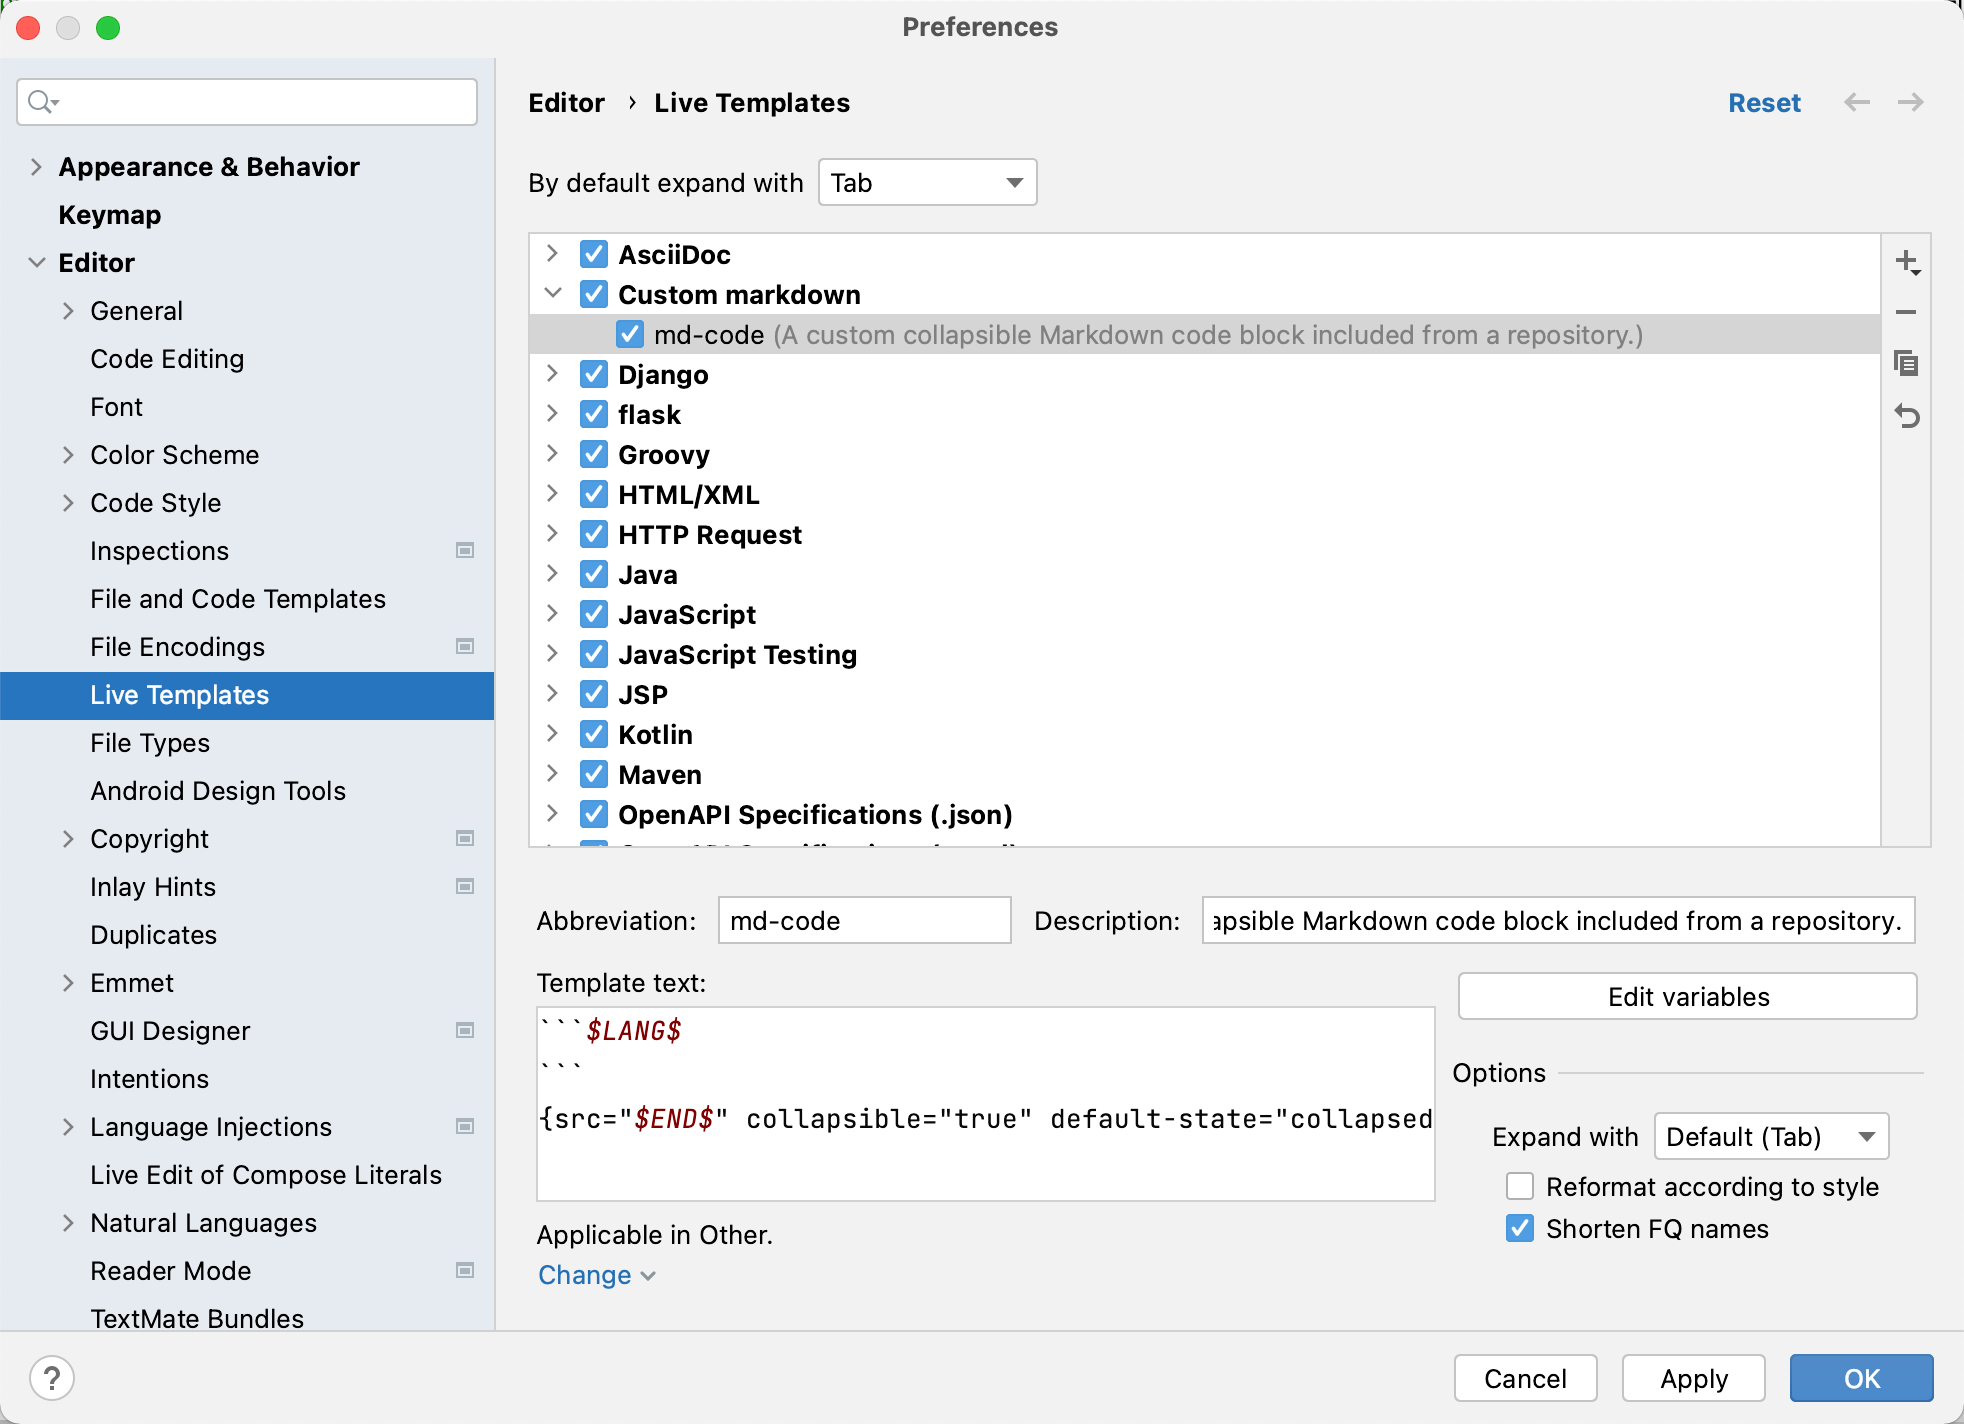Viewport: 1964px width, 1424px height.
Task: Enable Reformat according to style
Action: (x=1520, y=1187)
